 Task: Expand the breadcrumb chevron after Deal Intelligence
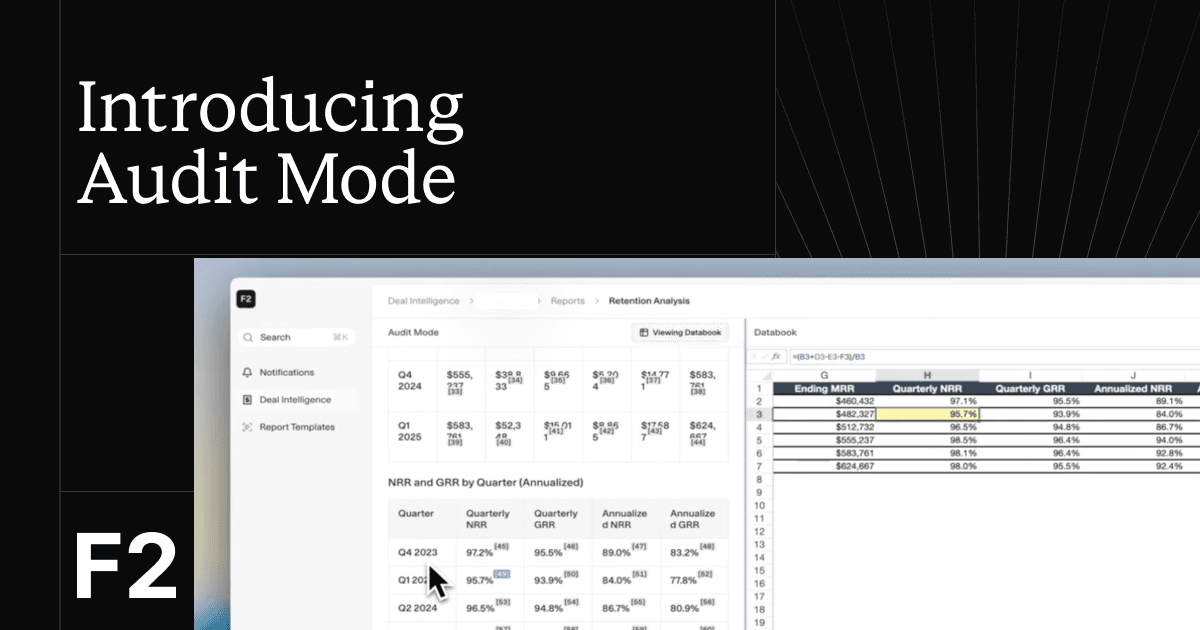[471, 301]
